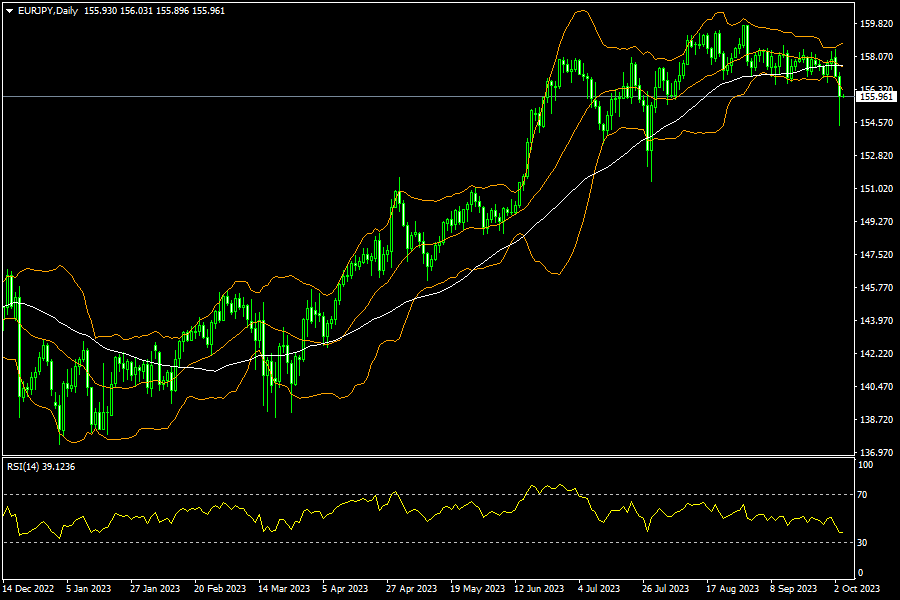Click the 149.270 price axis label

coord(876,222)
